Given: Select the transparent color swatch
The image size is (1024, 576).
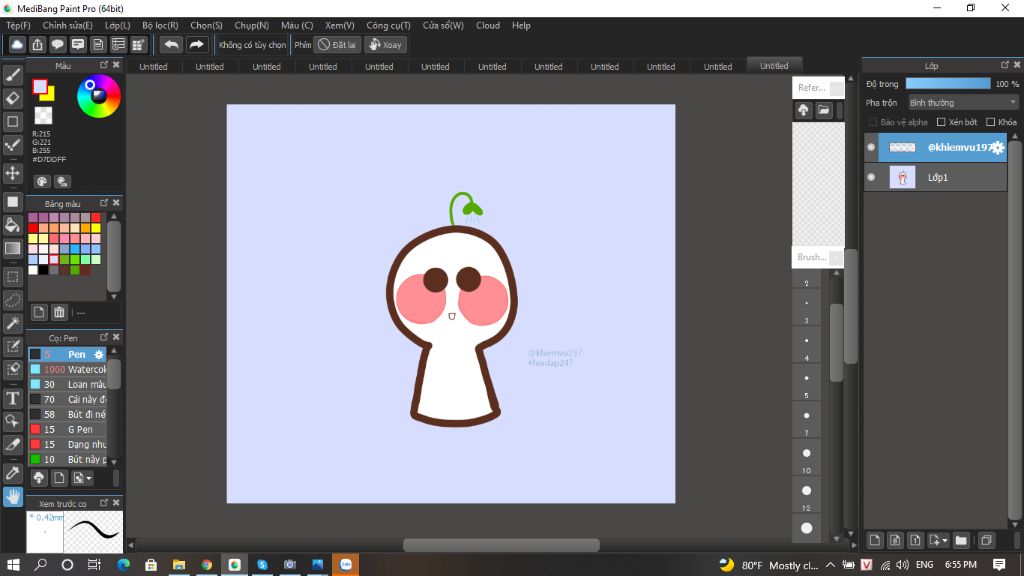Looking at the screenshot, I should pyautogui.click(x=44, y=116).
